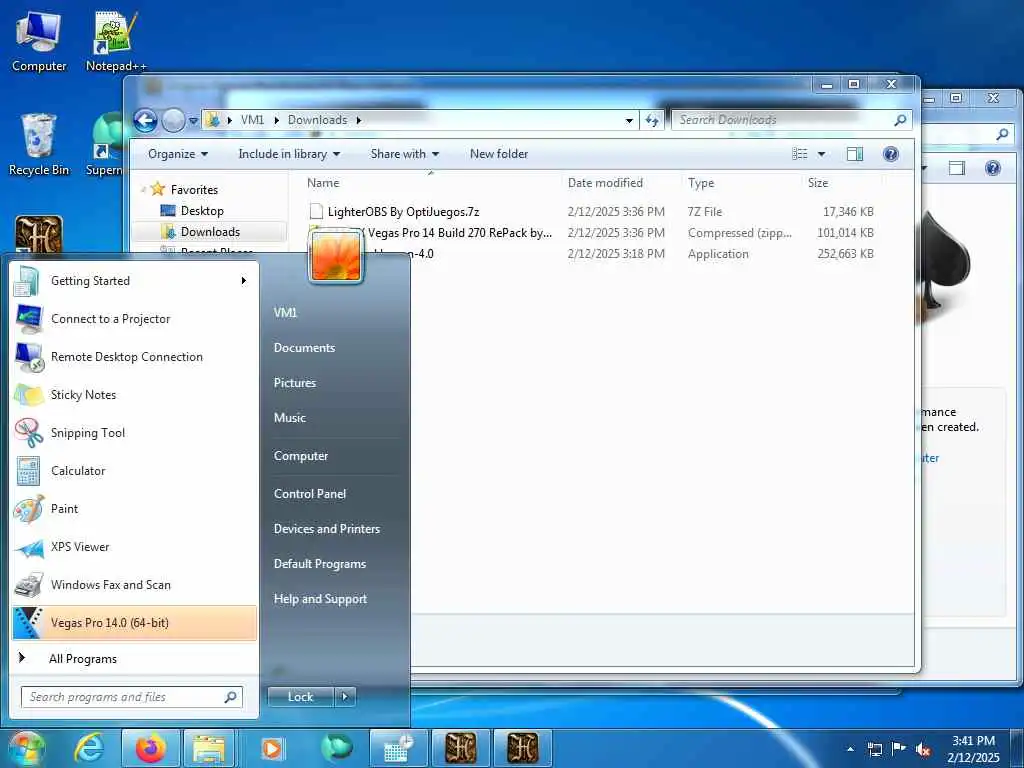The width and height of the screenshot is (1024, 768).
Task: Collapse Favorites tree node
Action: point(142,189)
